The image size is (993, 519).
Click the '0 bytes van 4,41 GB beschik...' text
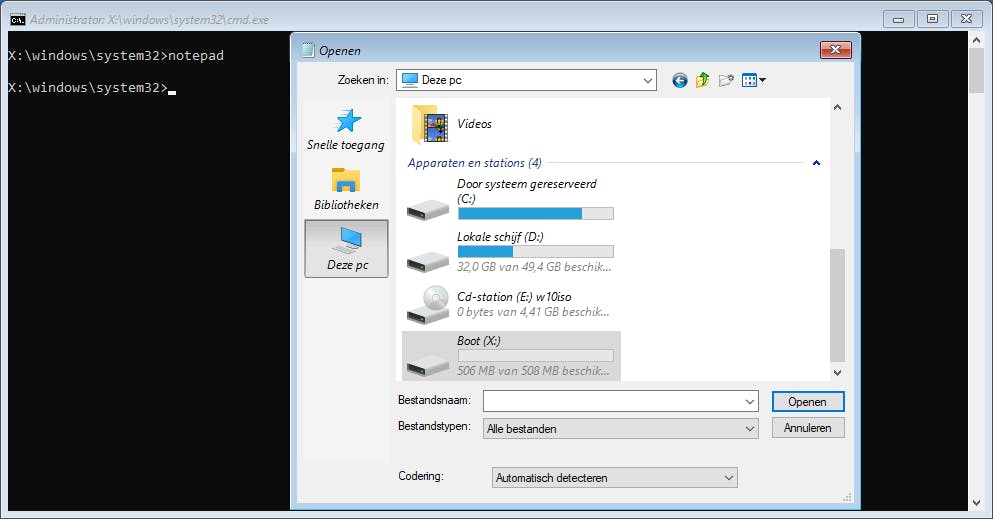pos(533,312)
